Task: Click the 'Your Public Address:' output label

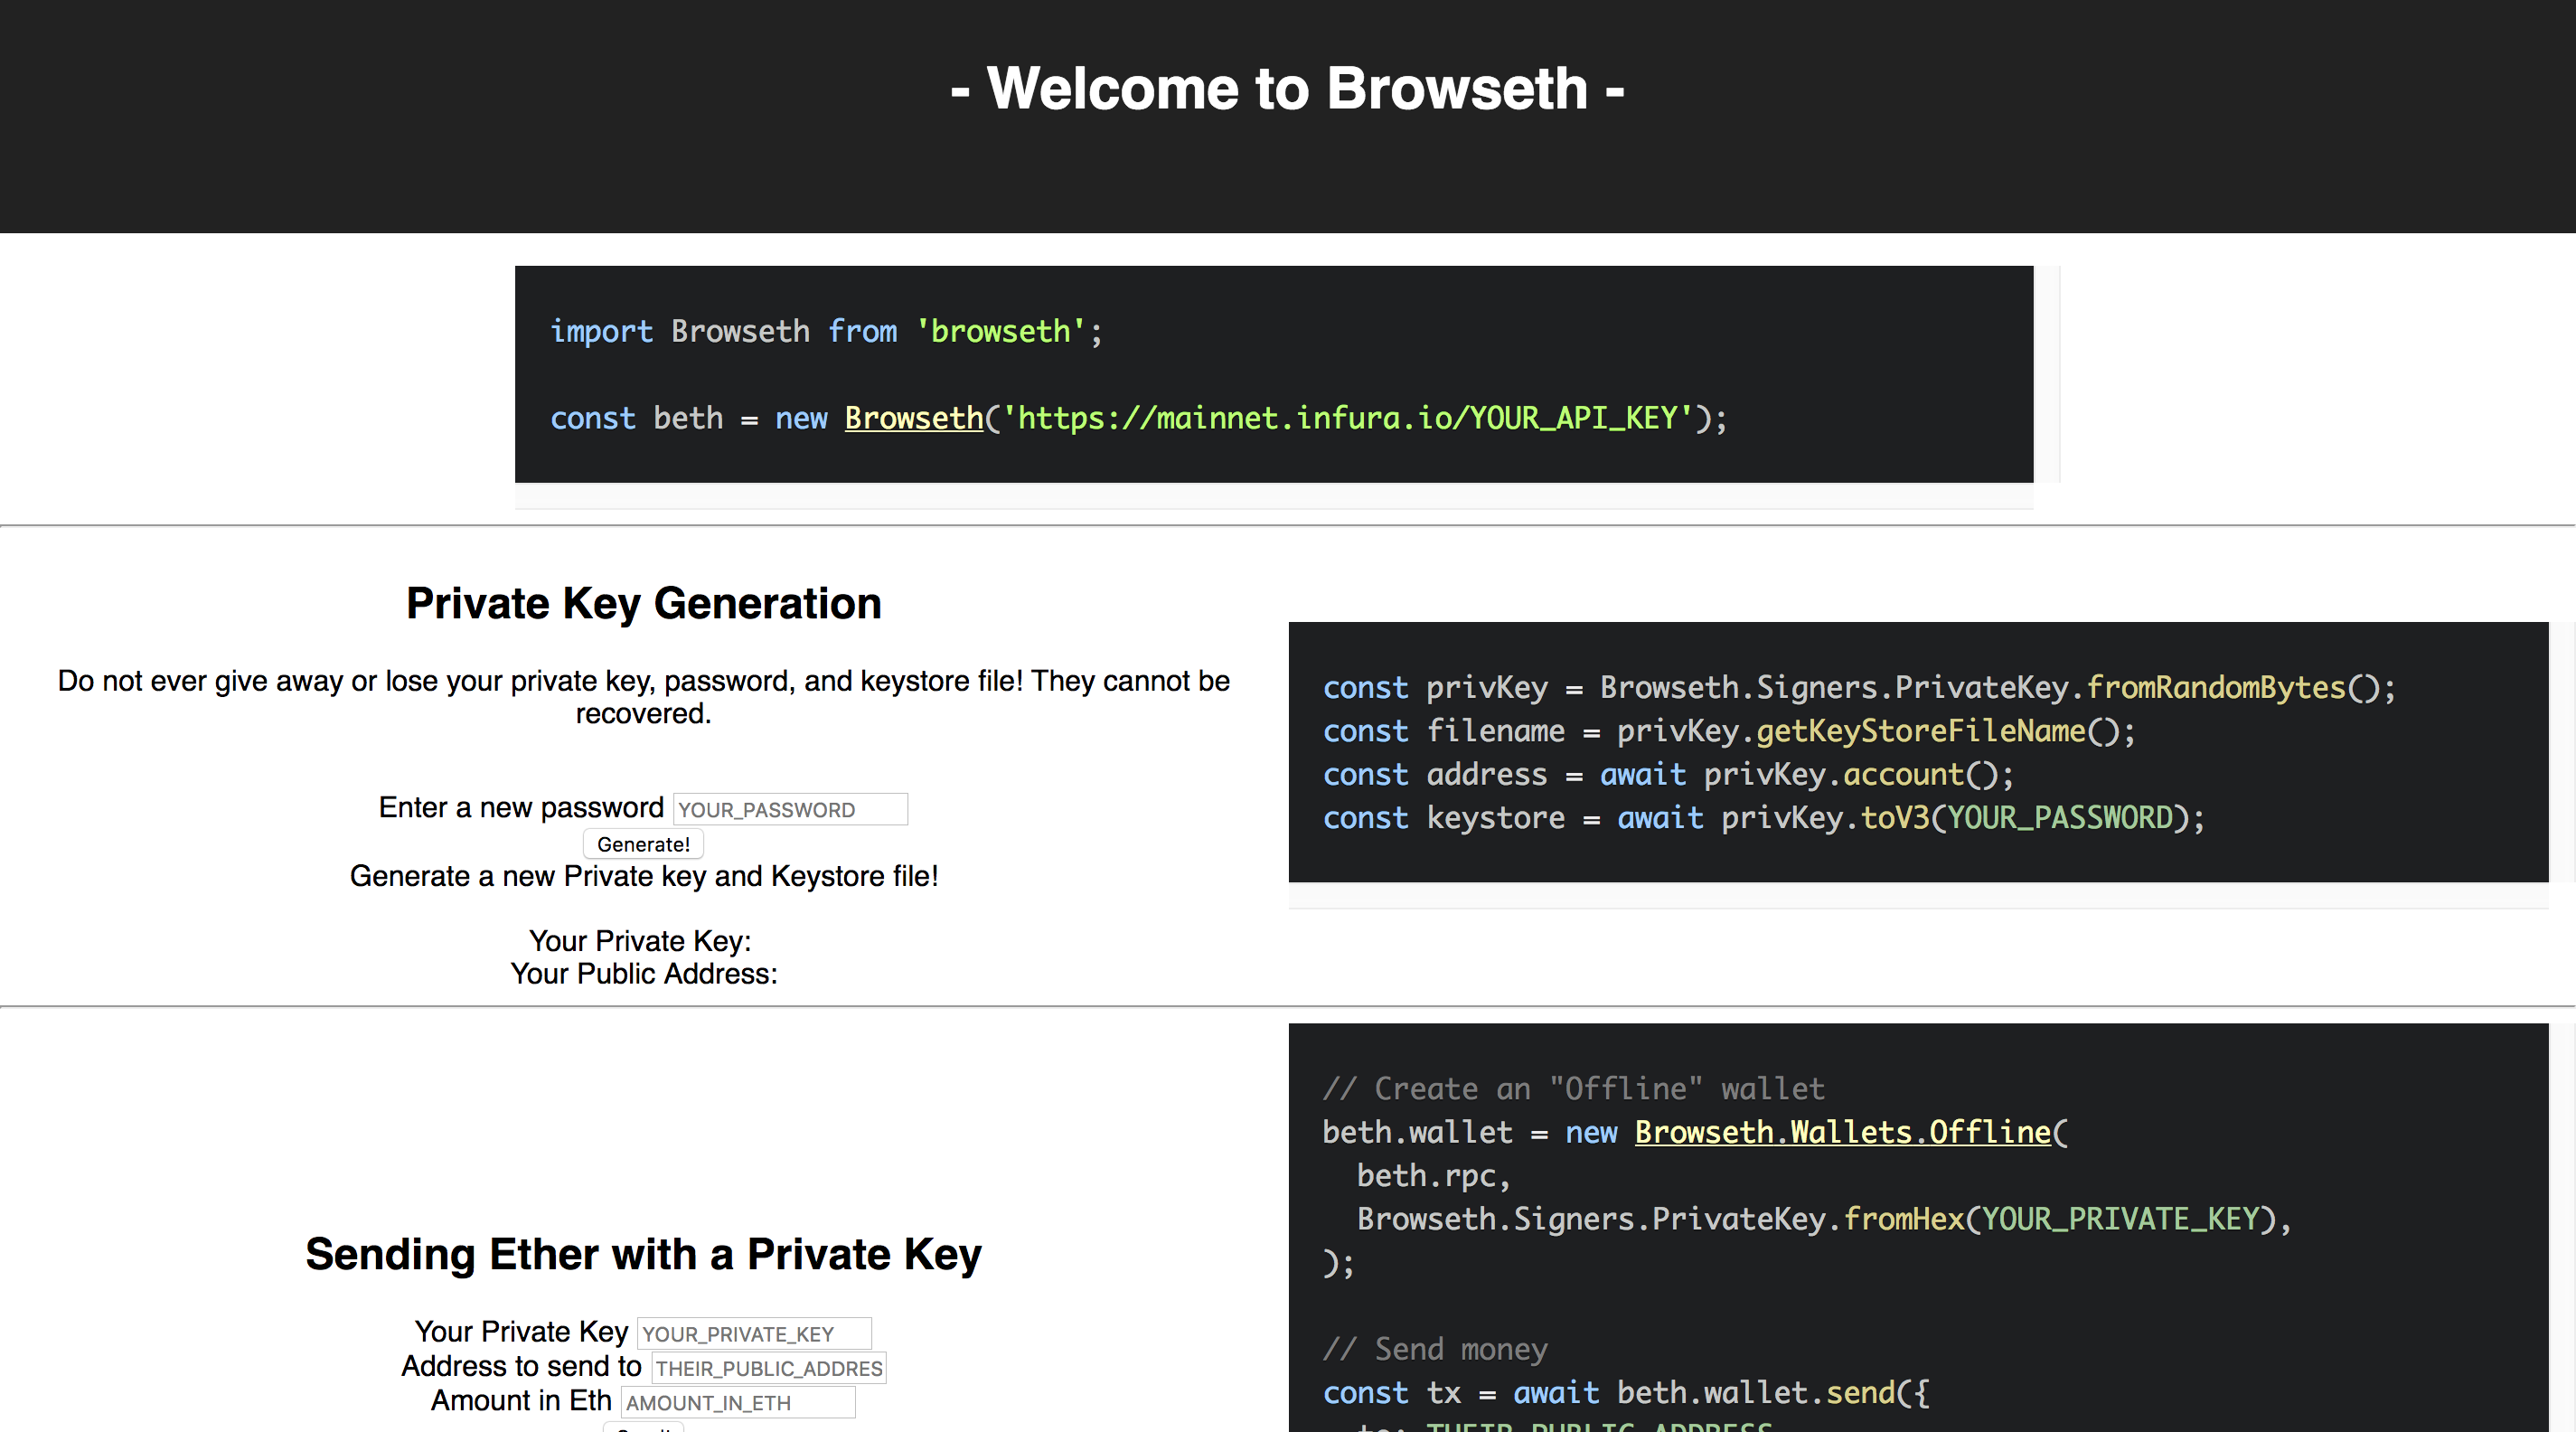Action: tap(643, 974)
